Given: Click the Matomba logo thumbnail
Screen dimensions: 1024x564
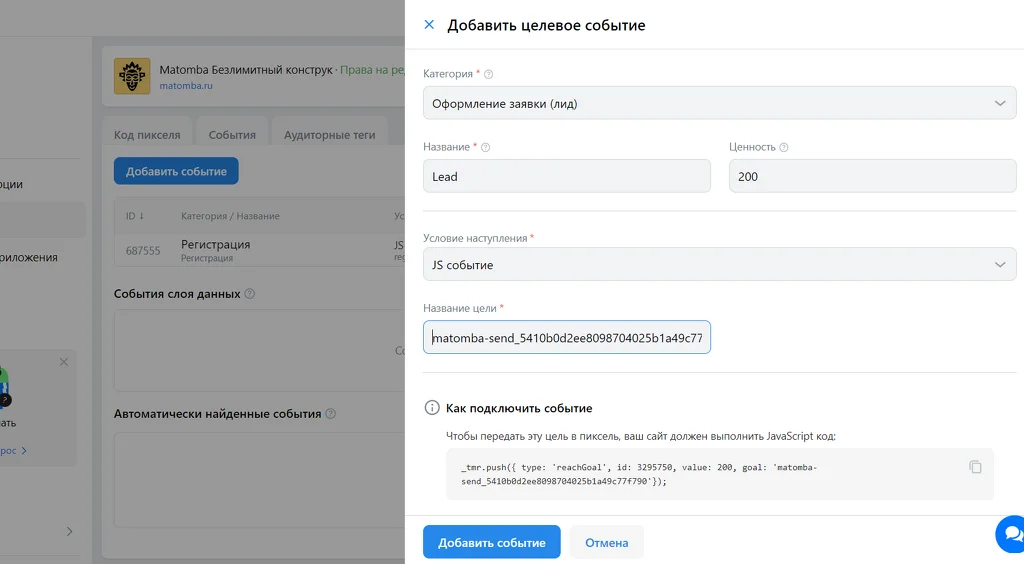Looking at the screenshot, I should point(132,76).
